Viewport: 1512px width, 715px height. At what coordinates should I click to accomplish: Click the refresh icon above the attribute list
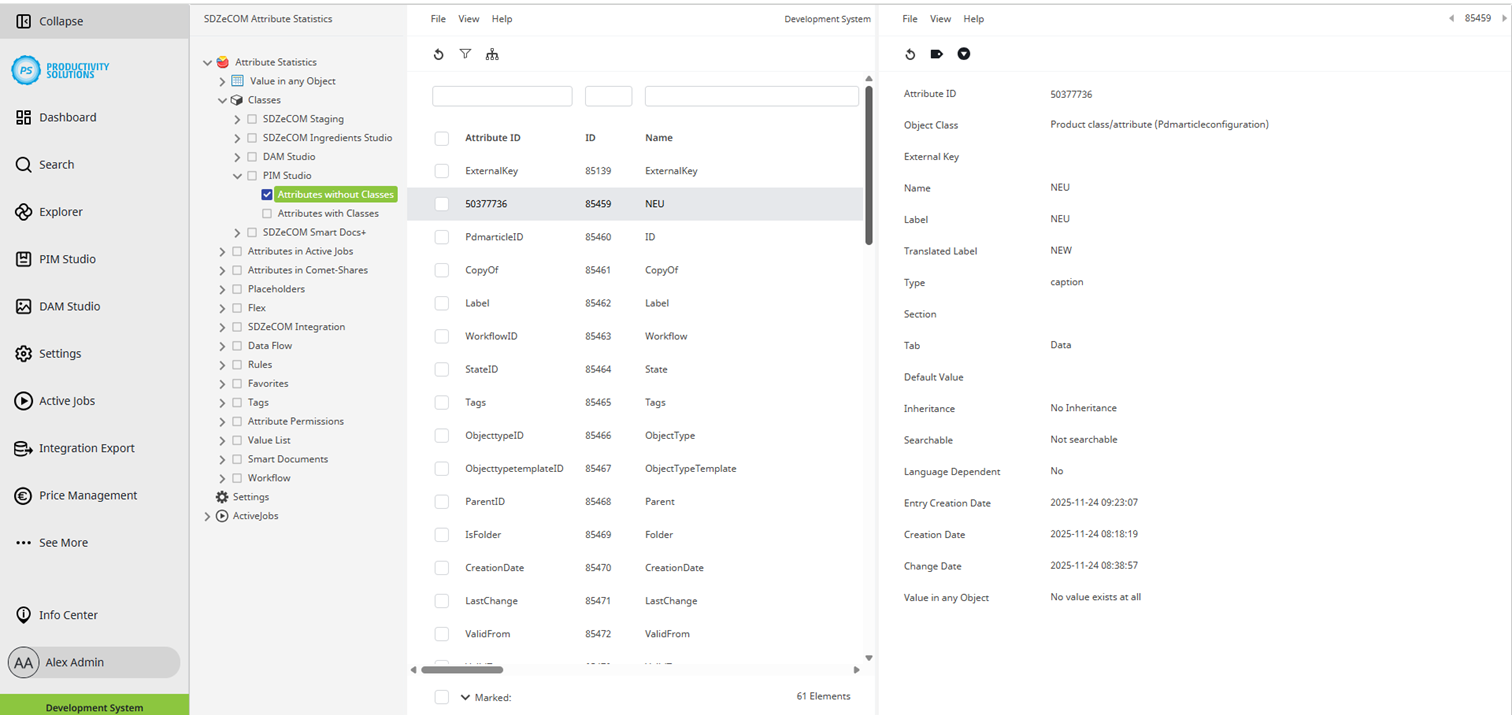(x=438, y=54)
